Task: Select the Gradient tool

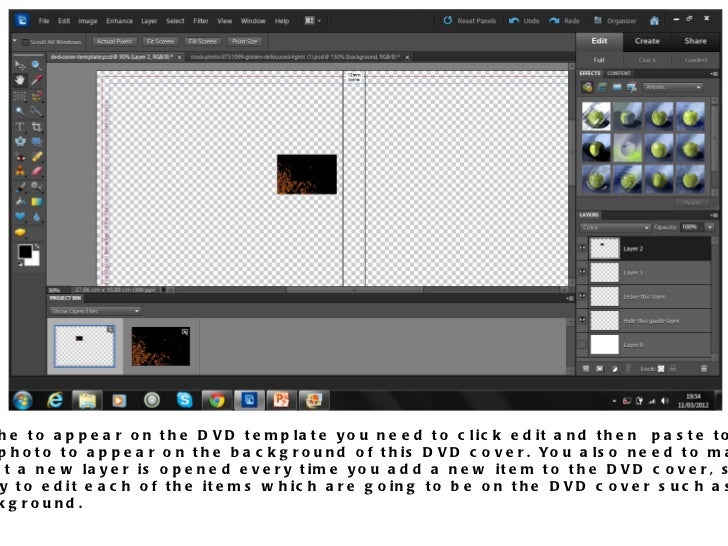Action: point(36,202)
